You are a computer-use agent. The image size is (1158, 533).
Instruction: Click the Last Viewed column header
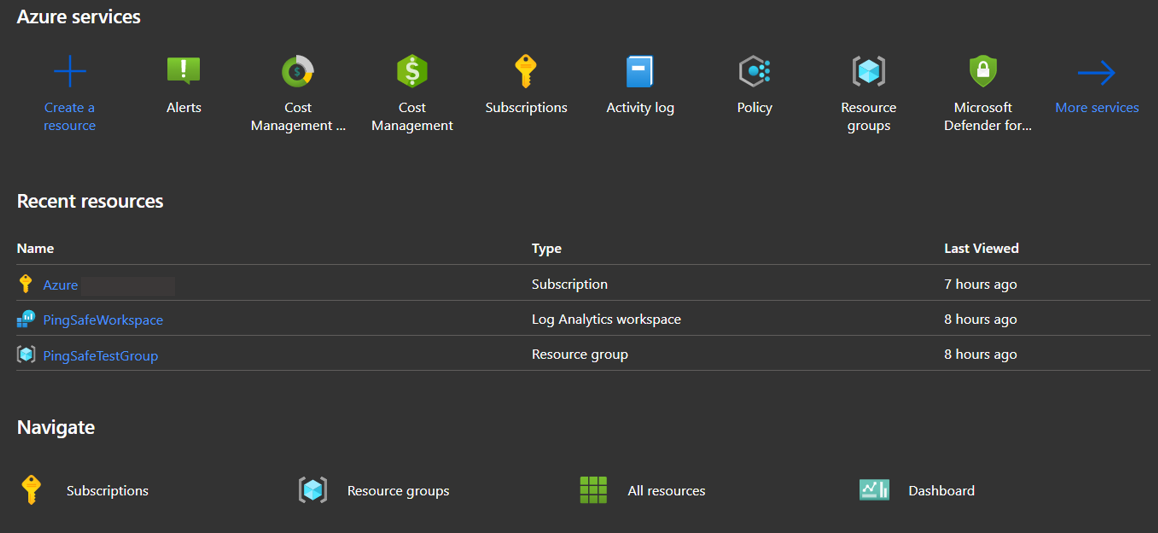click(981, 248)
